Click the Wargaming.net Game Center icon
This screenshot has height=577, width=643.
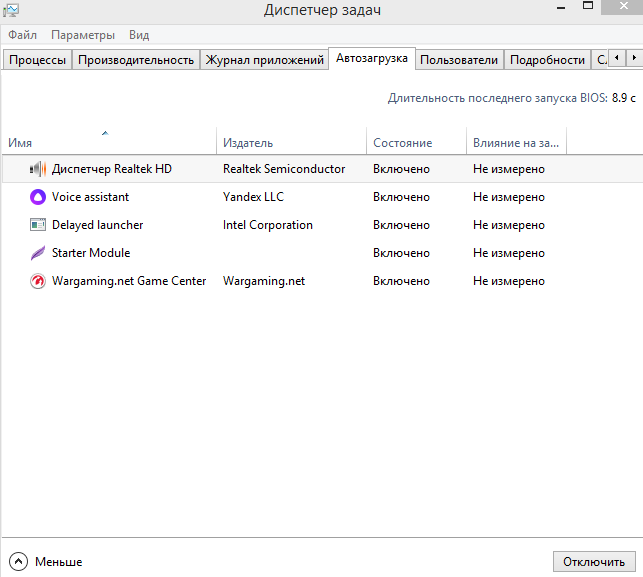click(38, 281)
